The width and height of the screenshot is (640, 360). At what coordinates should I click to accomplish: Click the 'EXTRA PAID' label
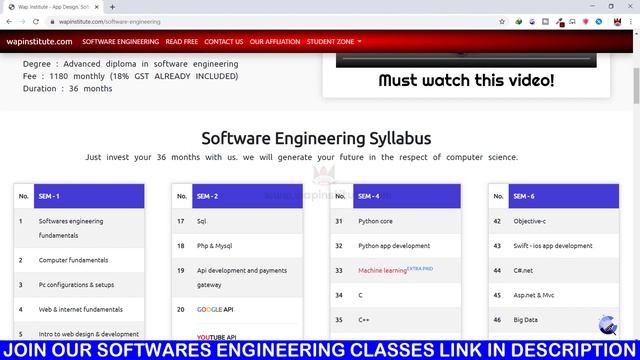point(420,269)
